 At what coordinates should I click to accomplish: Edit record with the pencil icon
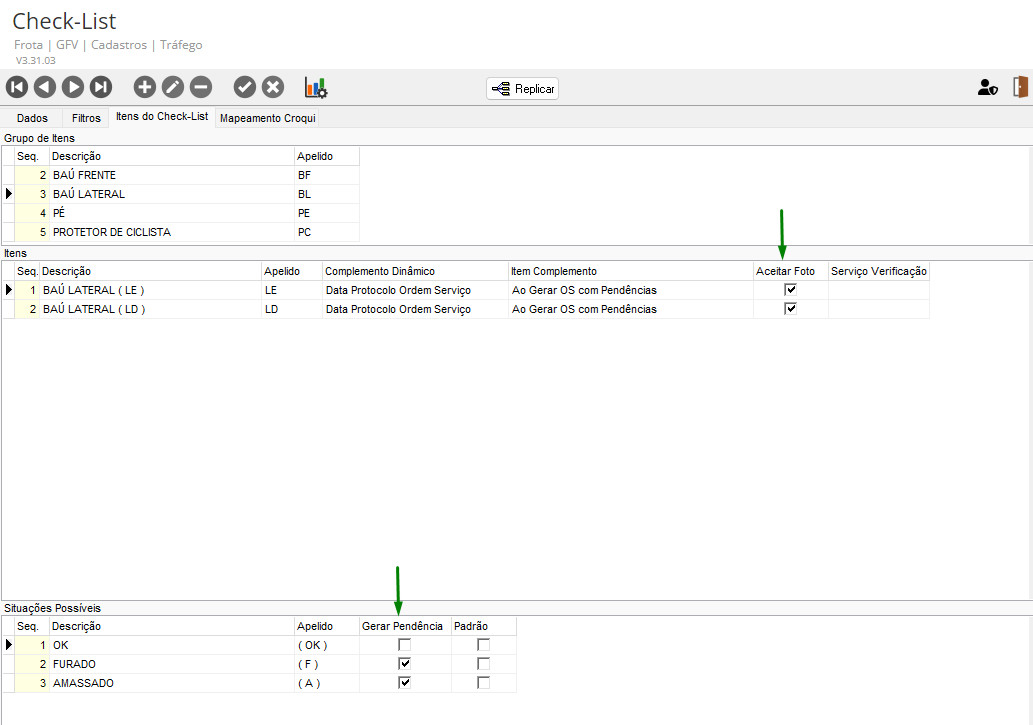(x=173, y=87)
